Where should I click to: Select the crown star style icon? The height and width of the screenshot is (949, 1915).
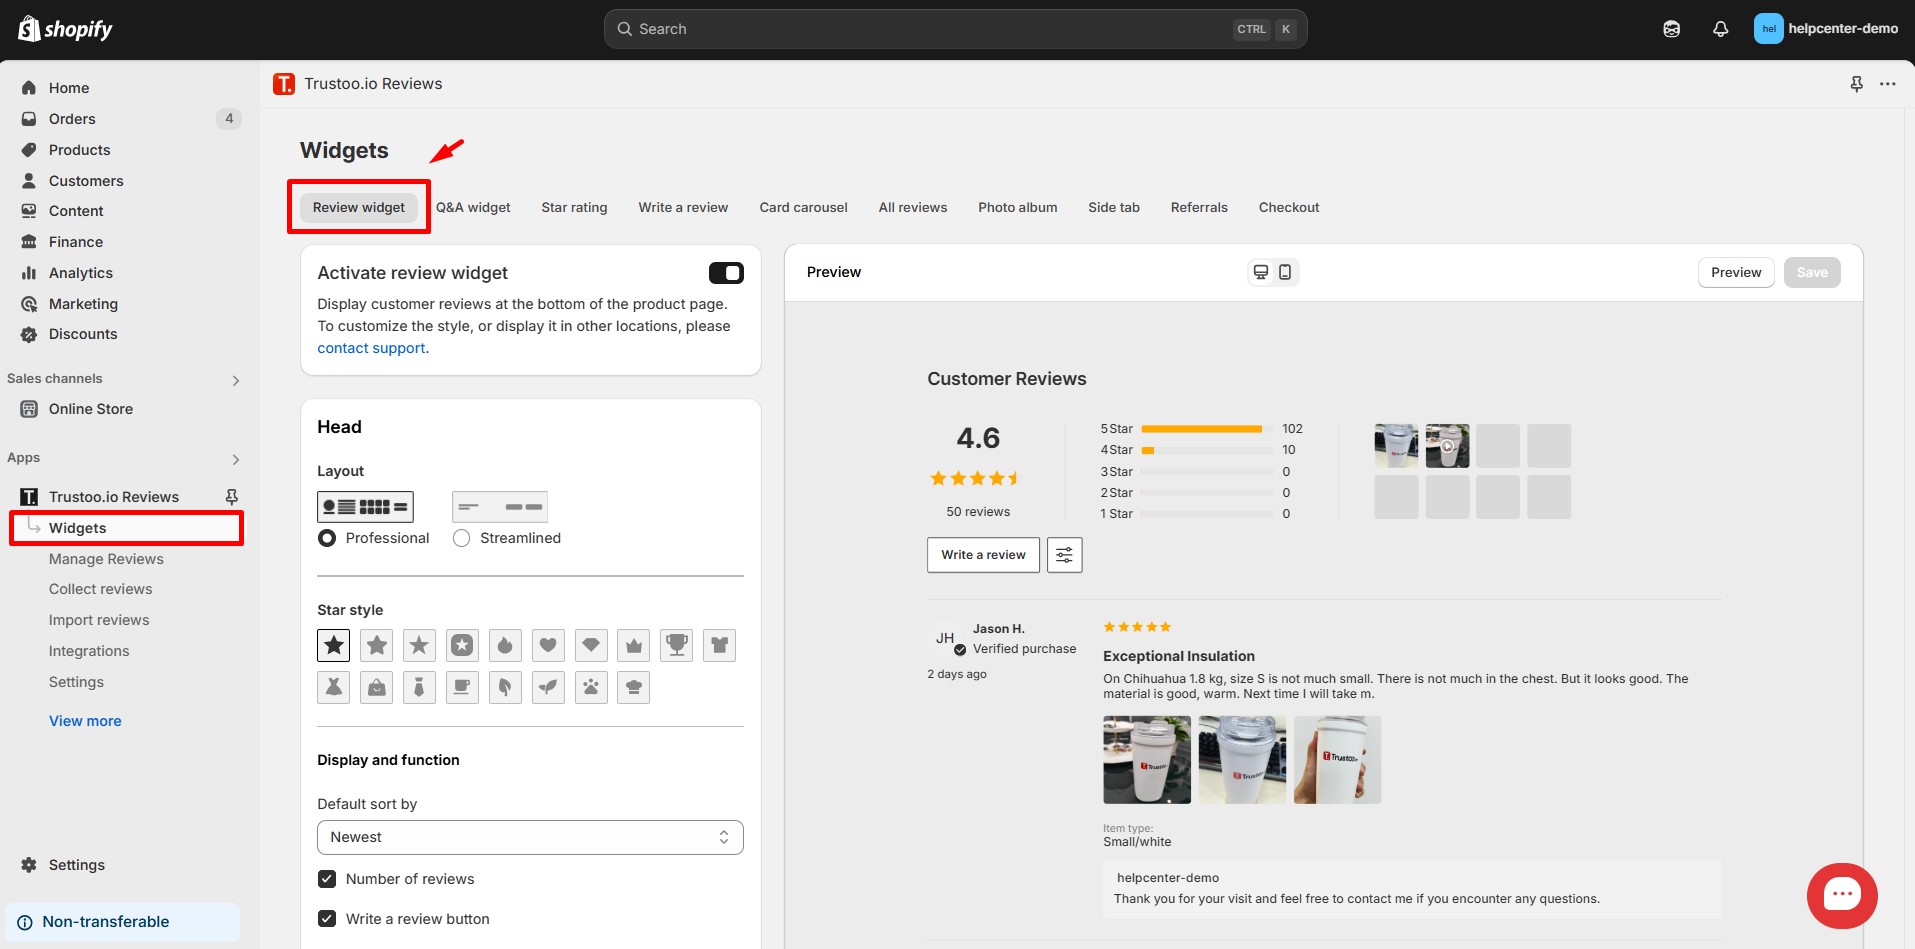click(x=634, y=645)
